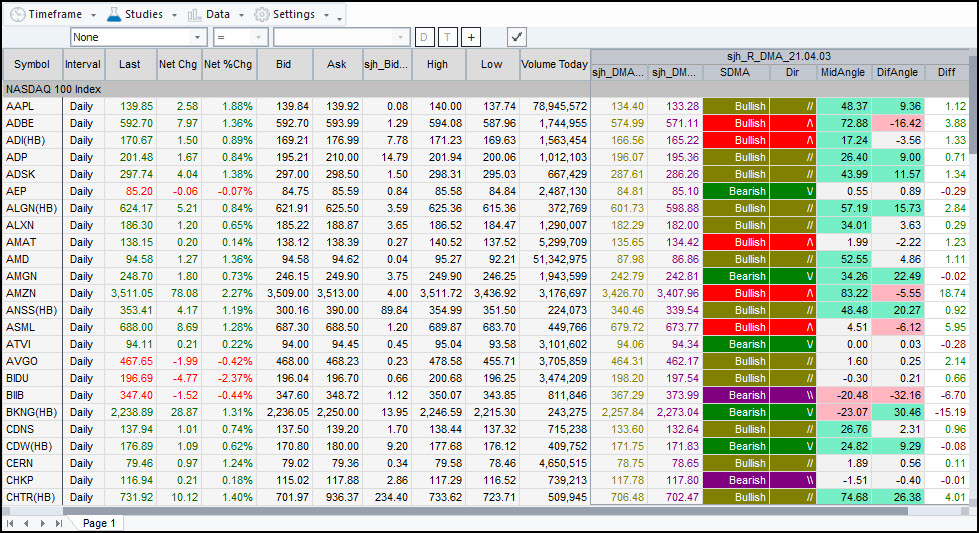The width and height of the screenshot is (979, 533).
Task: Click the D filter button
Action: coord(424,37)
